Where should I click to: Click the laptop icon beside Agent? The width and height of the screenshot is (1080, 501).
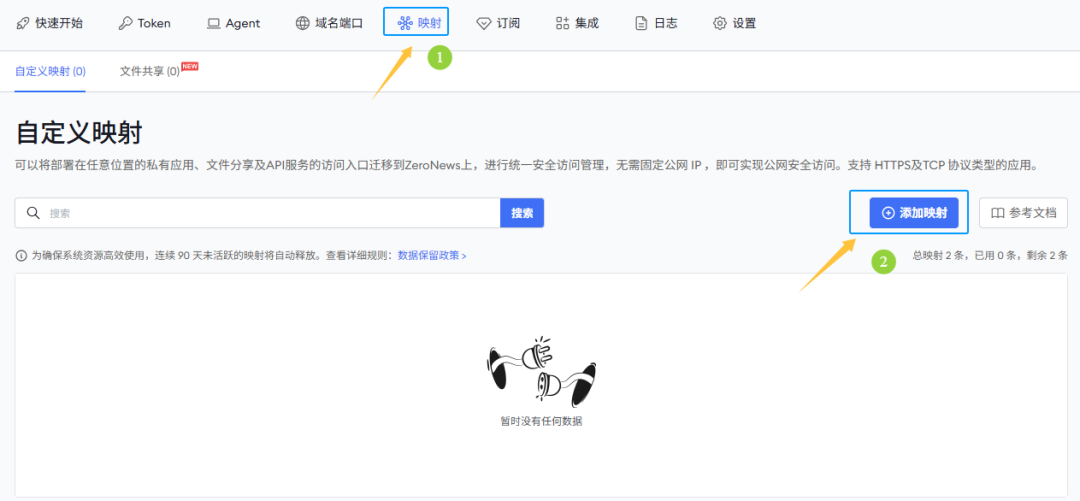[214, 23]
